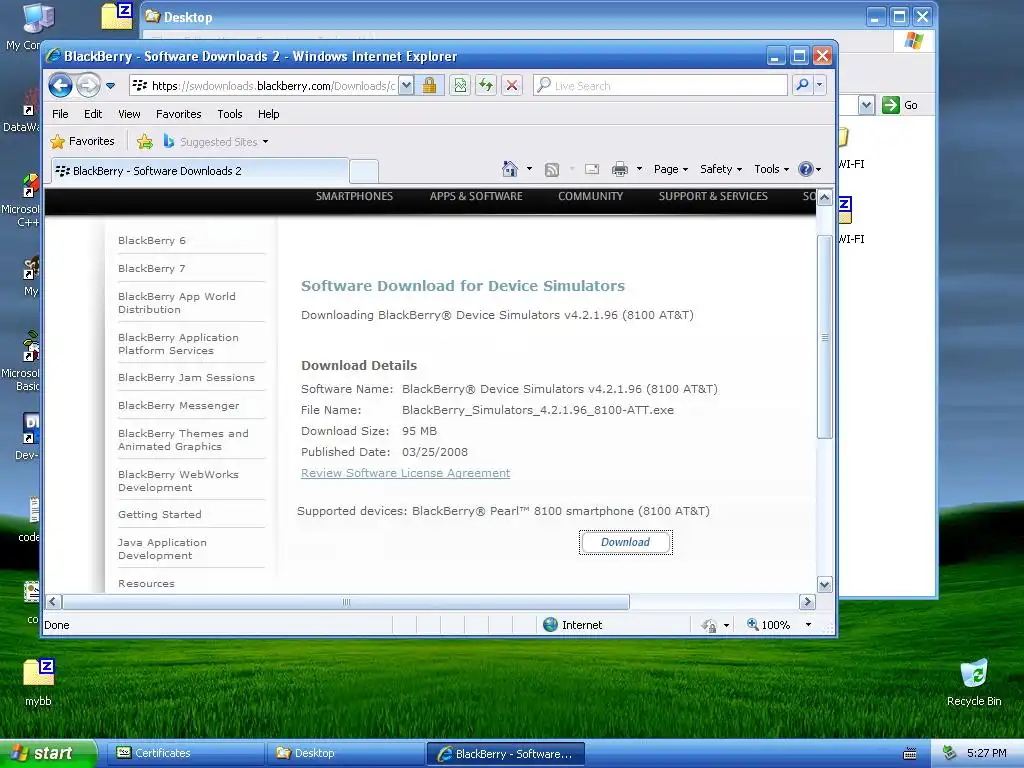The height and width of the screenshot is (768, 1024).
Task: Open search provider dropdown arrow
Action: point(820,86)
